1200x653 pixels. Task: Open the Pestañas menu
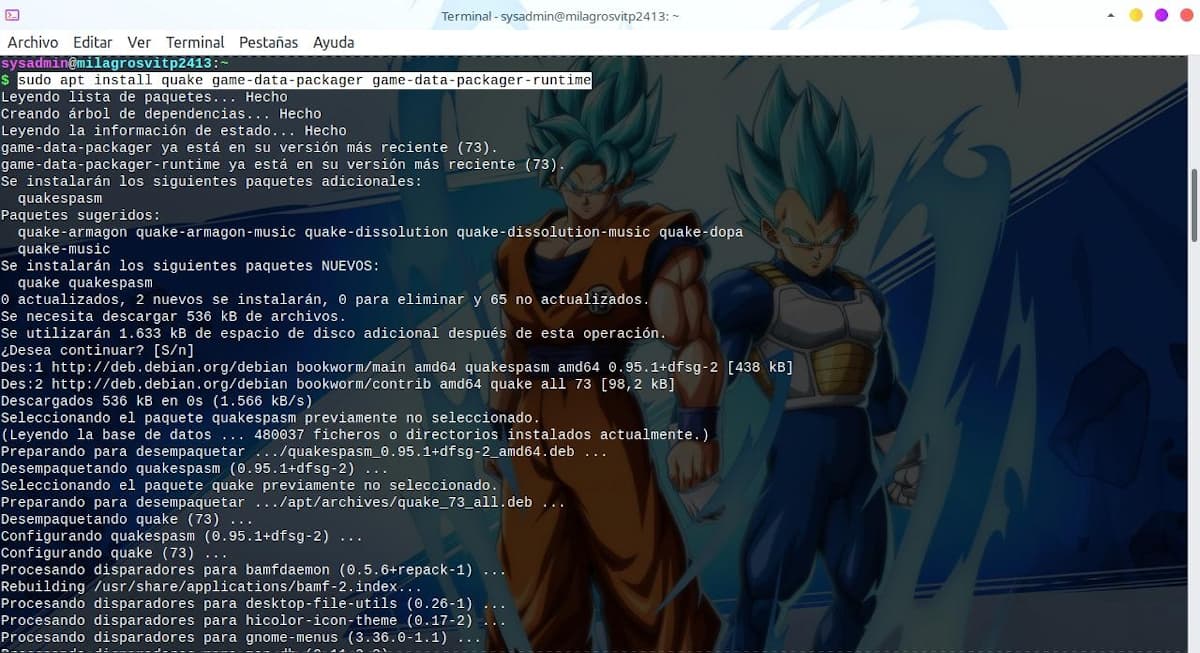click(x=268, y=42)
